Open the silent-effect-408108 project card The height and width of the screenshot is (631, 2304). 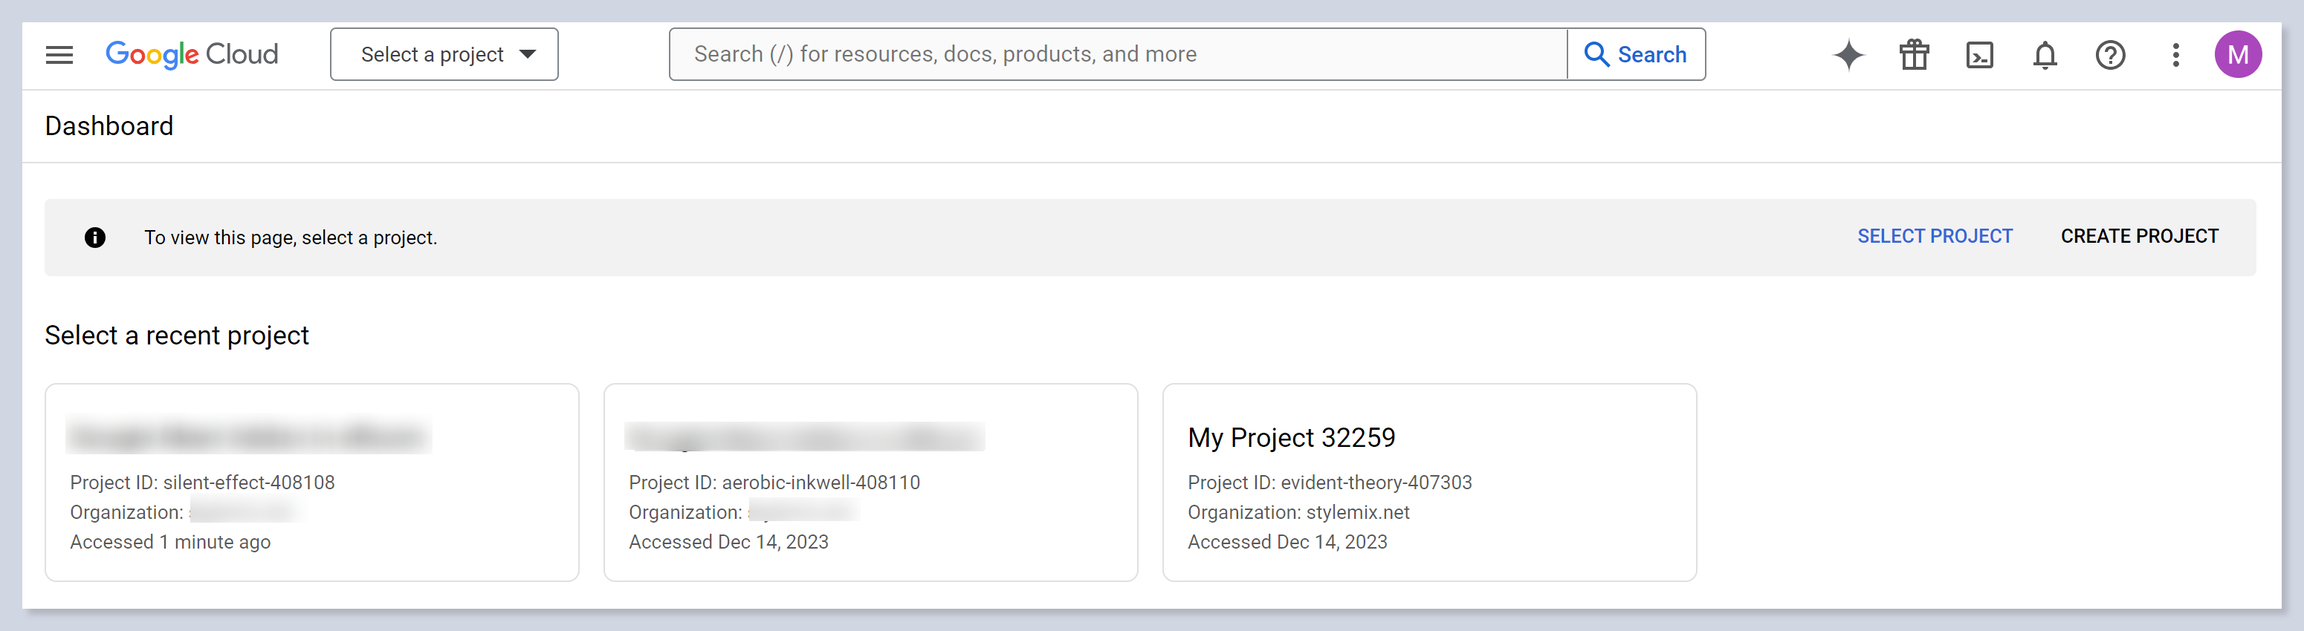(311, 482)
